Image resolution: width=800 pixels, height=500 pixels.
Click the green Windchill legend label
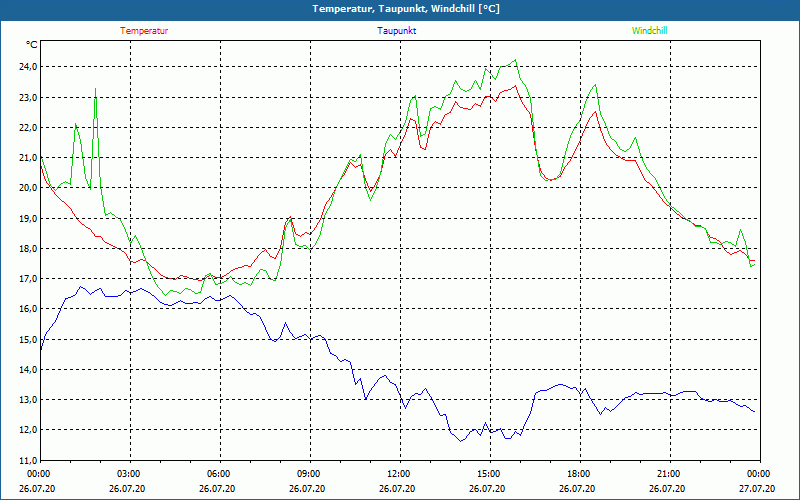(649, 31)
